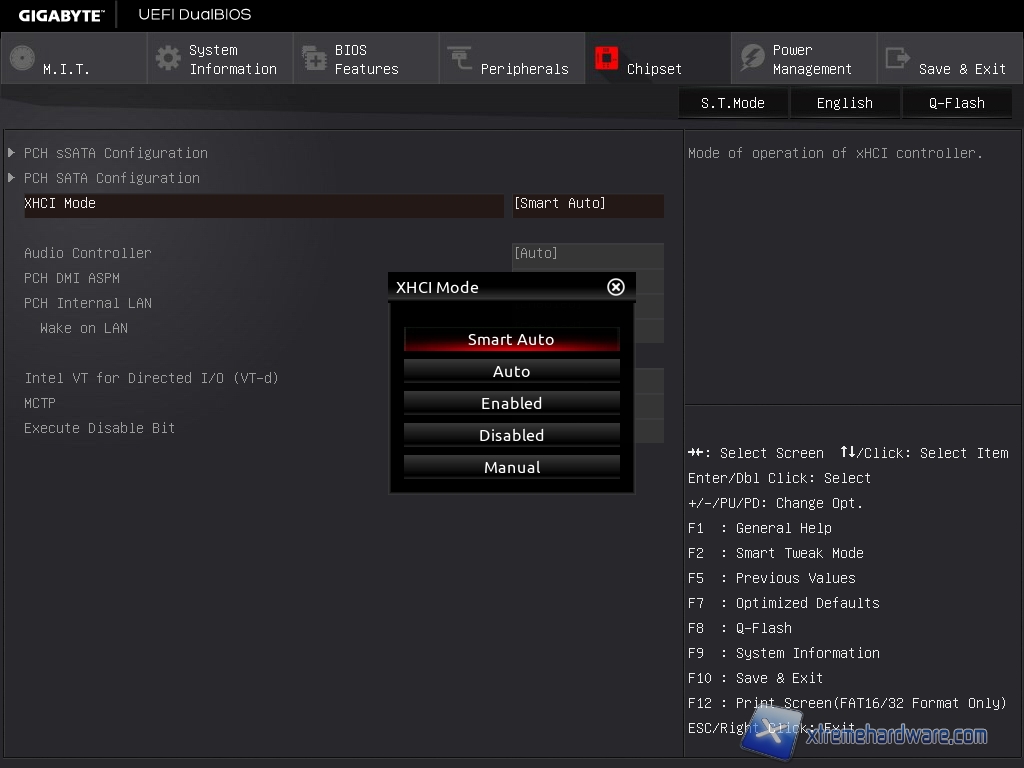Choose Enabled option for XHCI Mode
The width and height of the screenshot is (1024, 768).
511,404
